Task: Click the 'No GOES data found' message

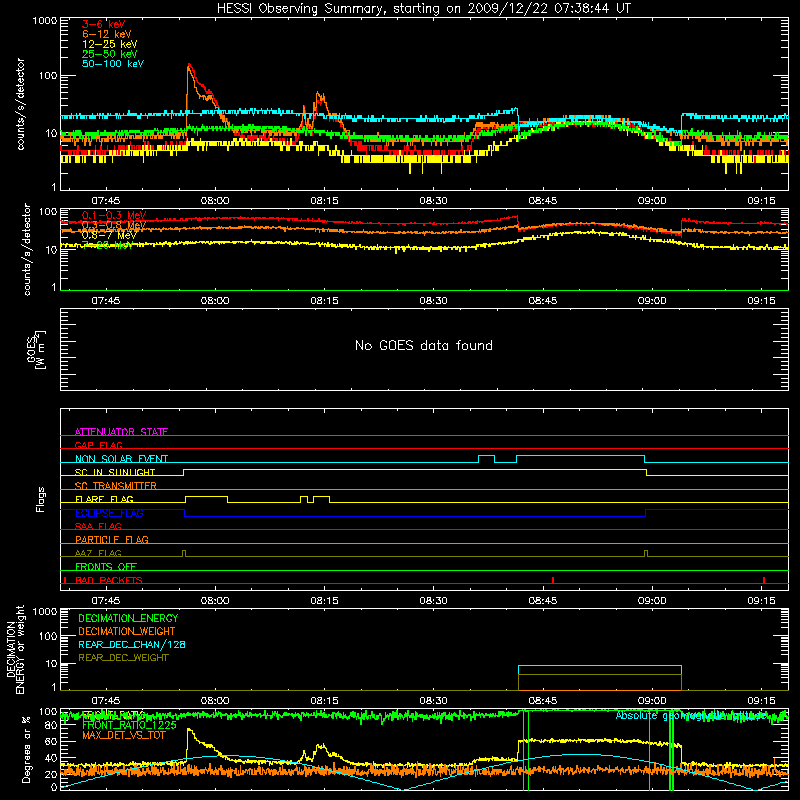Action: point(424,345)
